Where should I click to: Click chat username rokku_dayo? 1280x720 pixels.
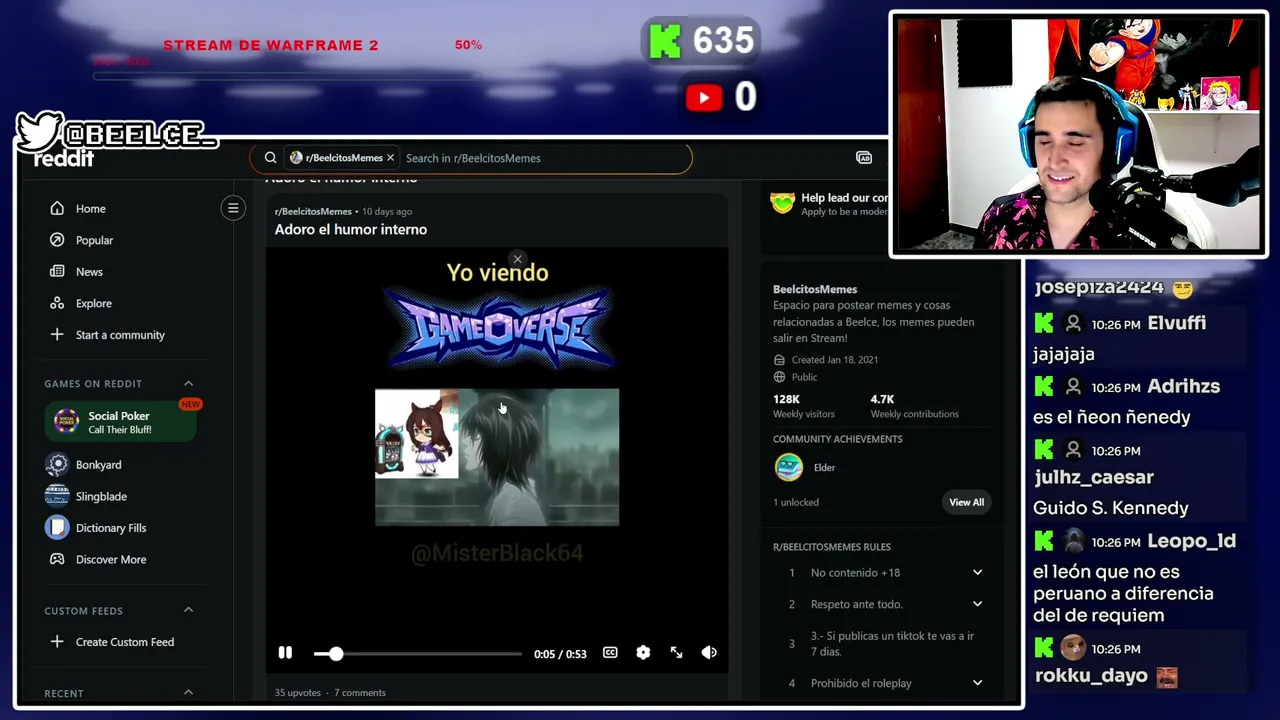1091,676
